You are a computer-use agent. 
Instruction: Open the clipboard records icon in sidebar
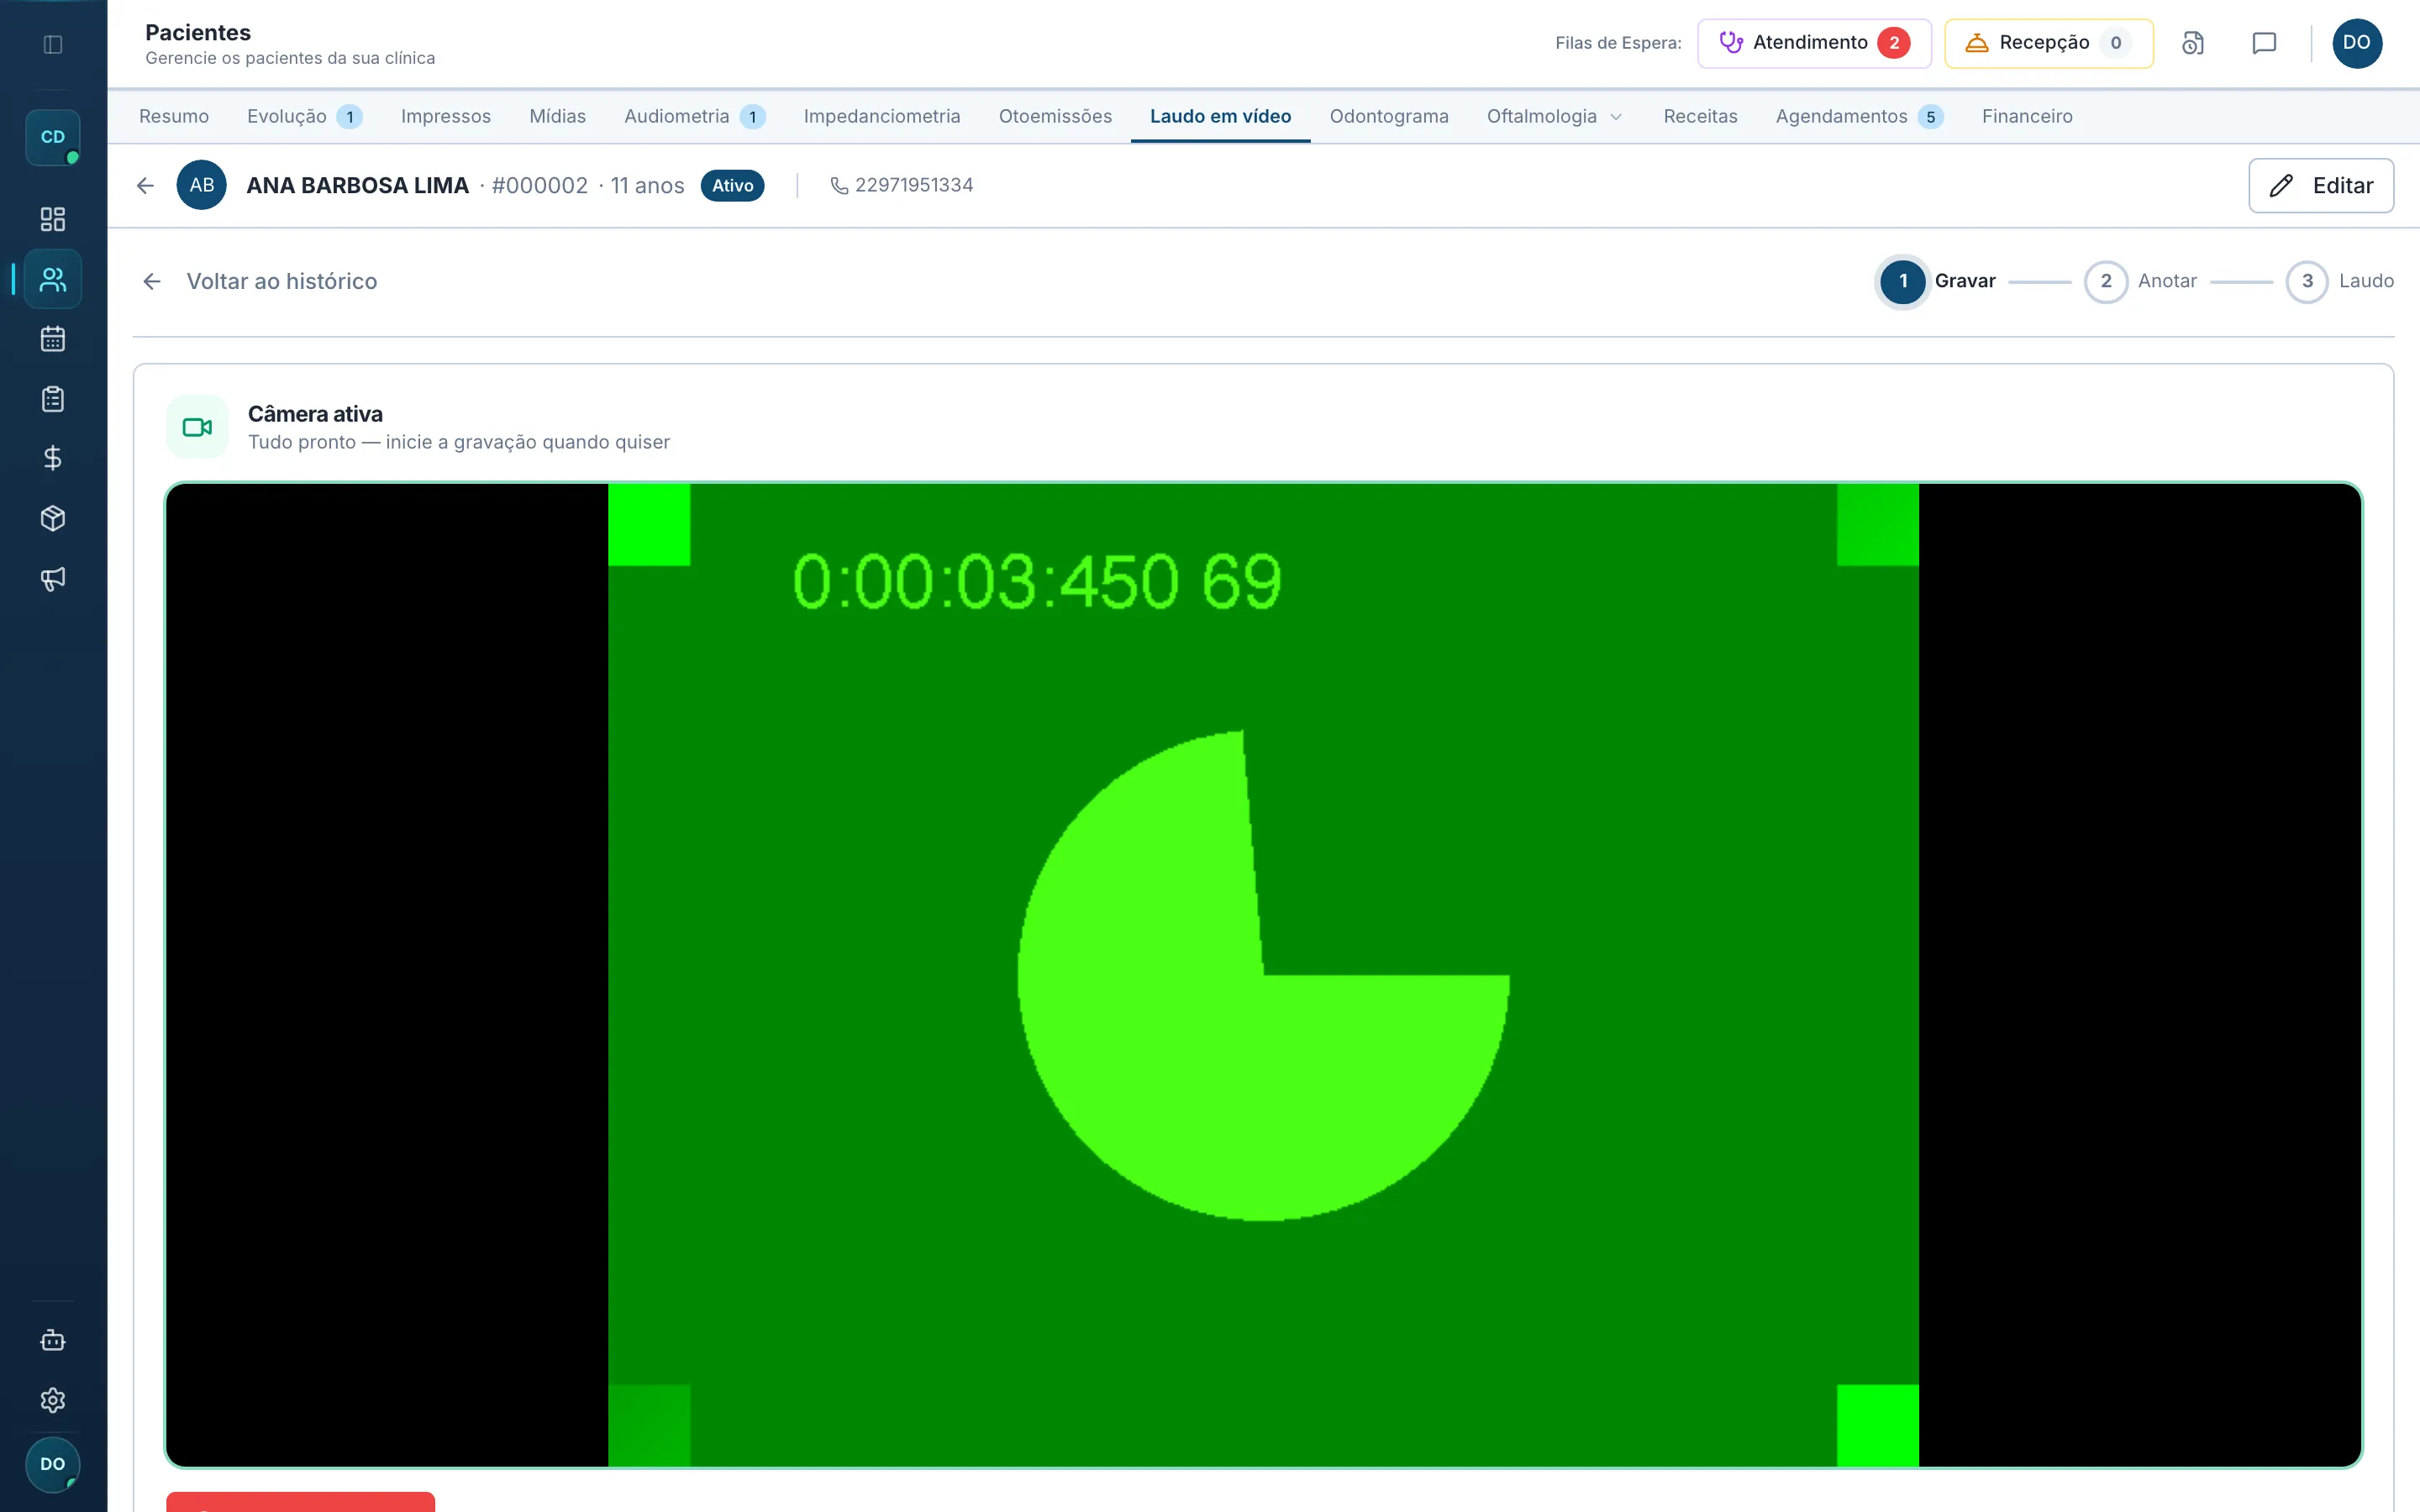(53, 399)
